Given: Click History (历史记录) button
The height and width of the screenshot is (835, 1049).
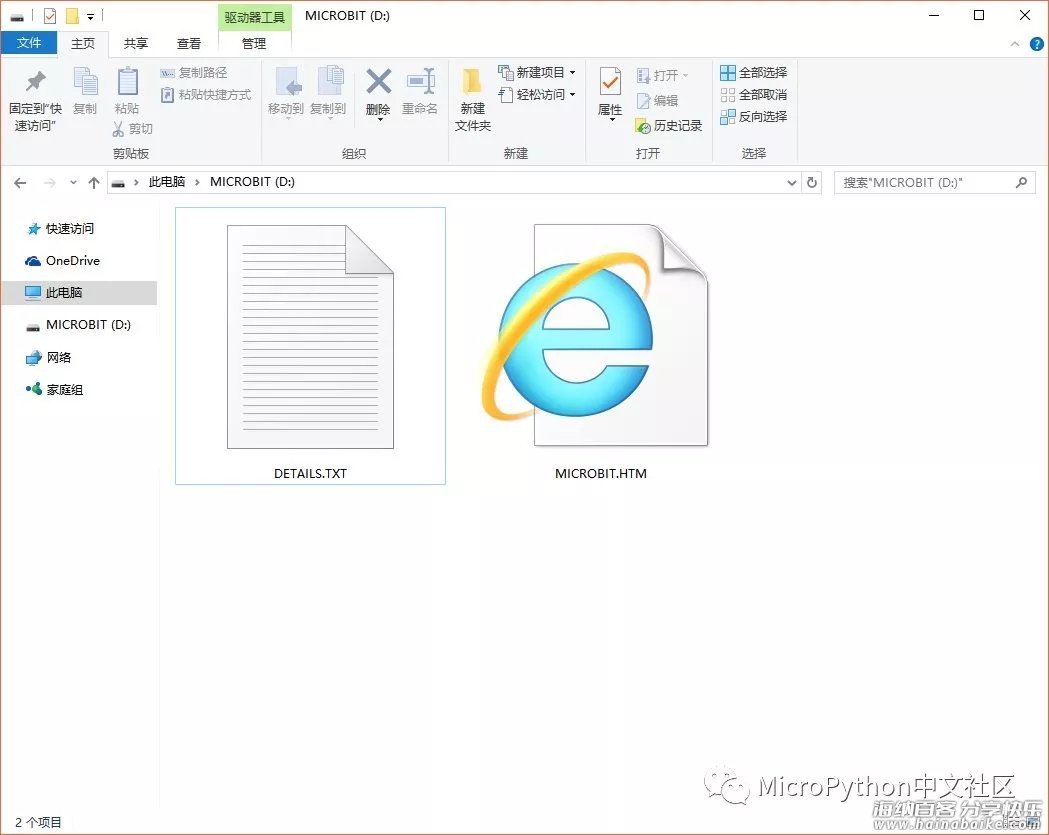Looking at the screenshot, I should tap(668, 126).
